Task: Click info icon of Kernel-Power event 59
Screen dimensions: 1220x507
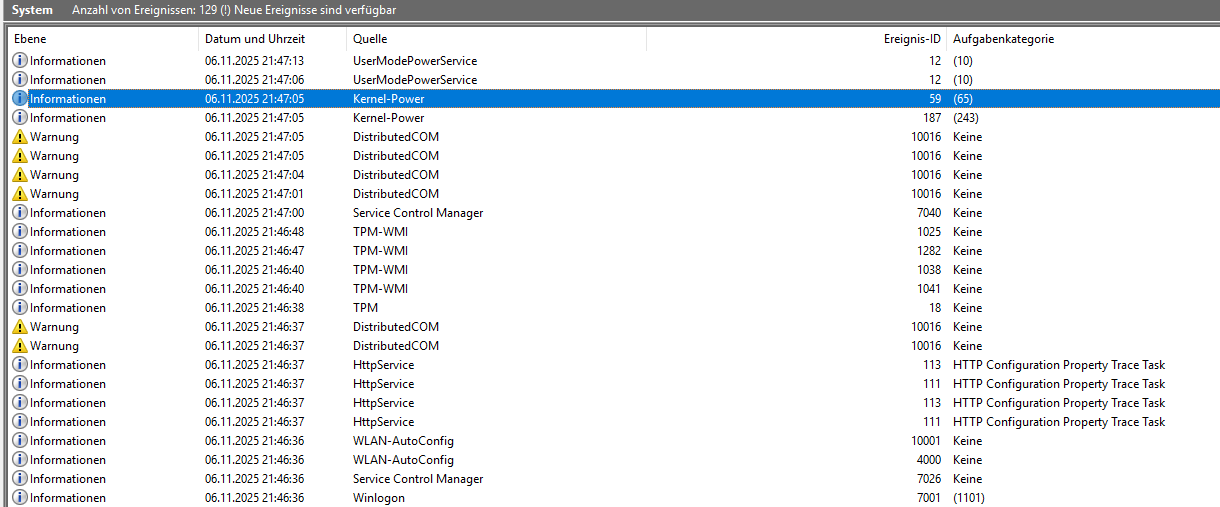Action: 20,99
